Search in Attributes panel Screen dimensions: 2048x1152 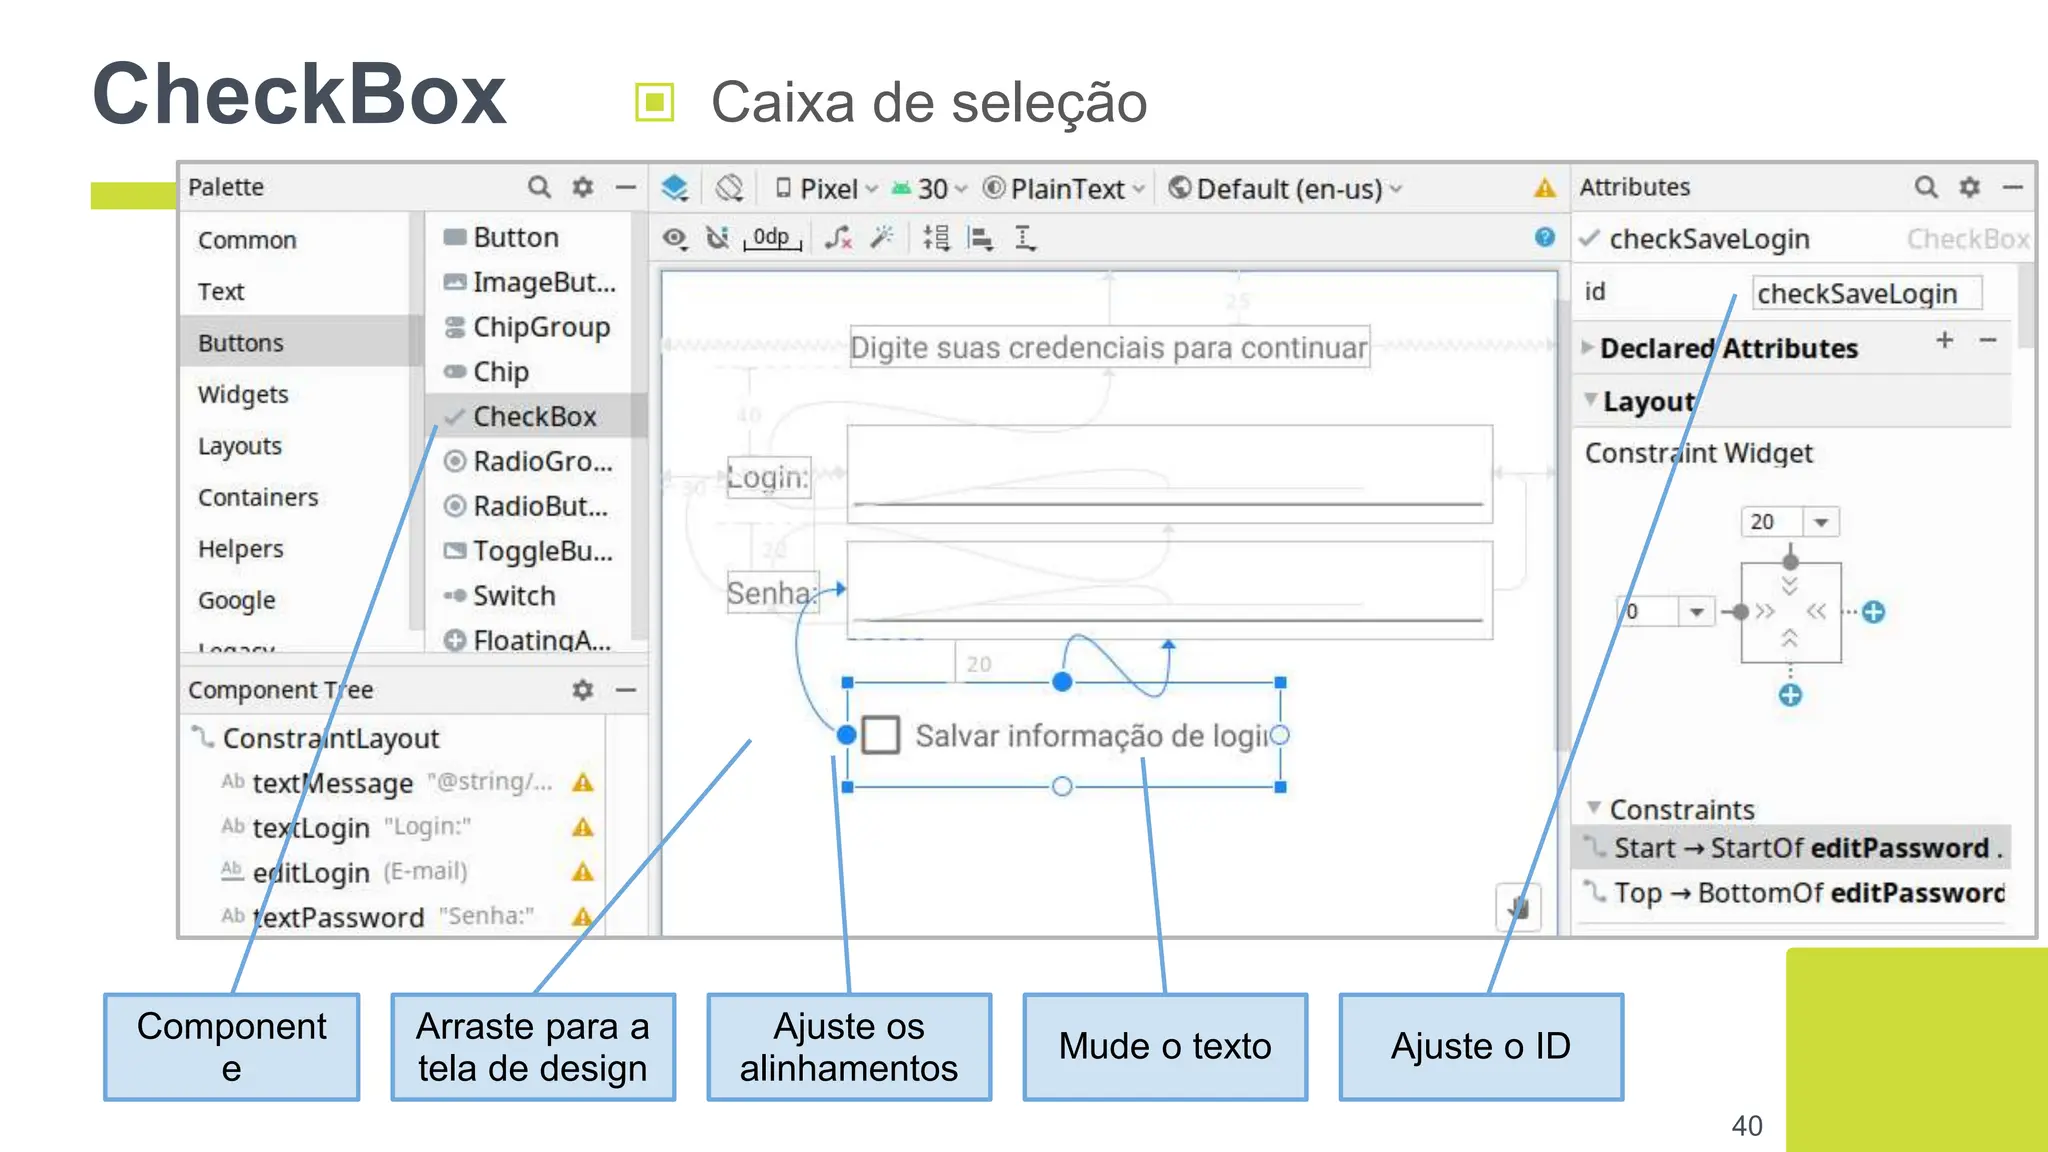pos(1926,187)
